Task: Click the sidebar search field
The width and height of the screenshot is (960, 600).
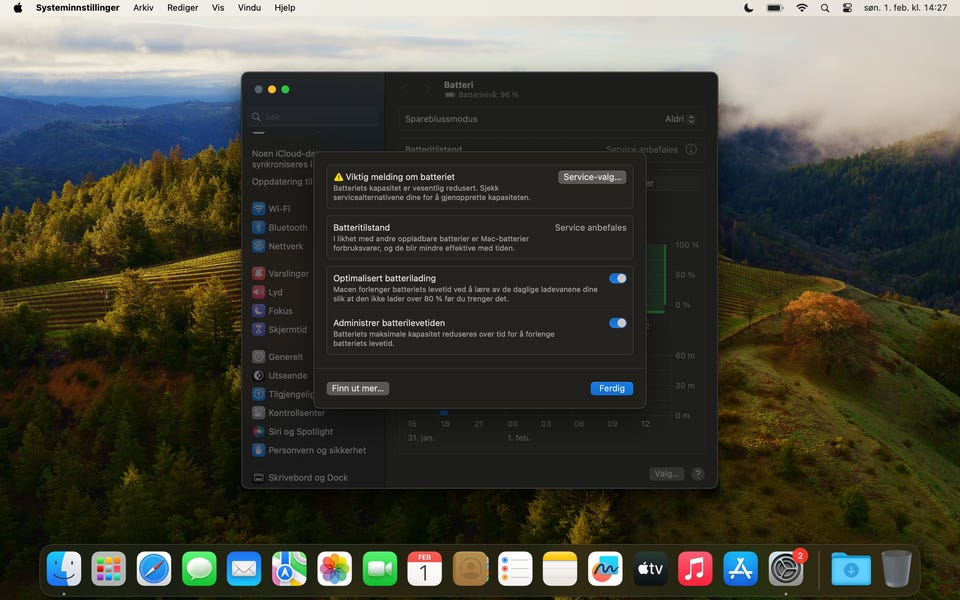Action: 315,117
